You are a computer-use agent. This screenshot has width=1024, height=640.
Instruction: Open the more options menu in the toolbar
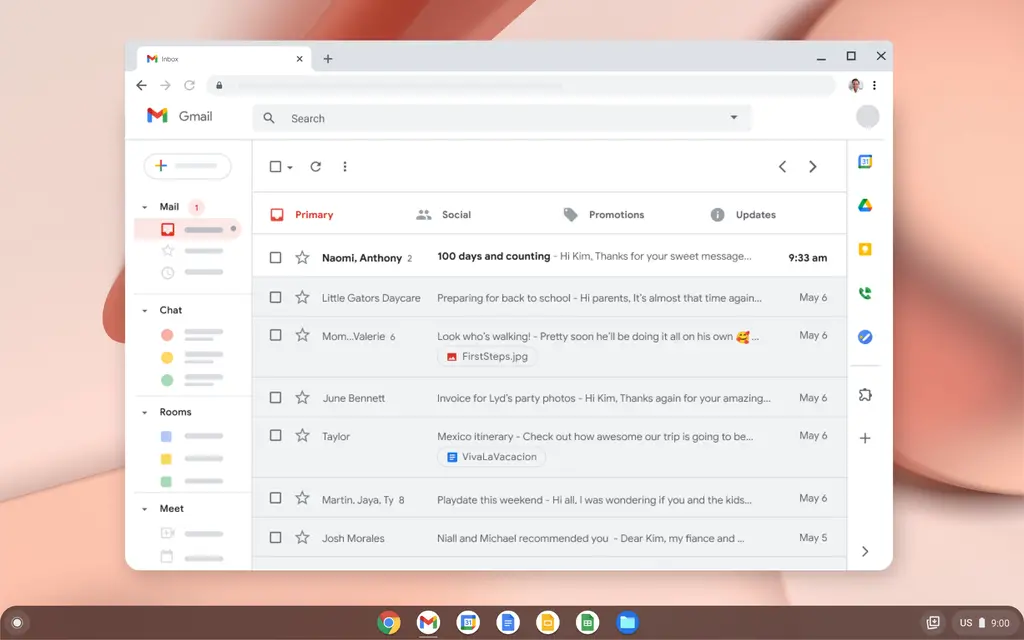coord(345,166)
